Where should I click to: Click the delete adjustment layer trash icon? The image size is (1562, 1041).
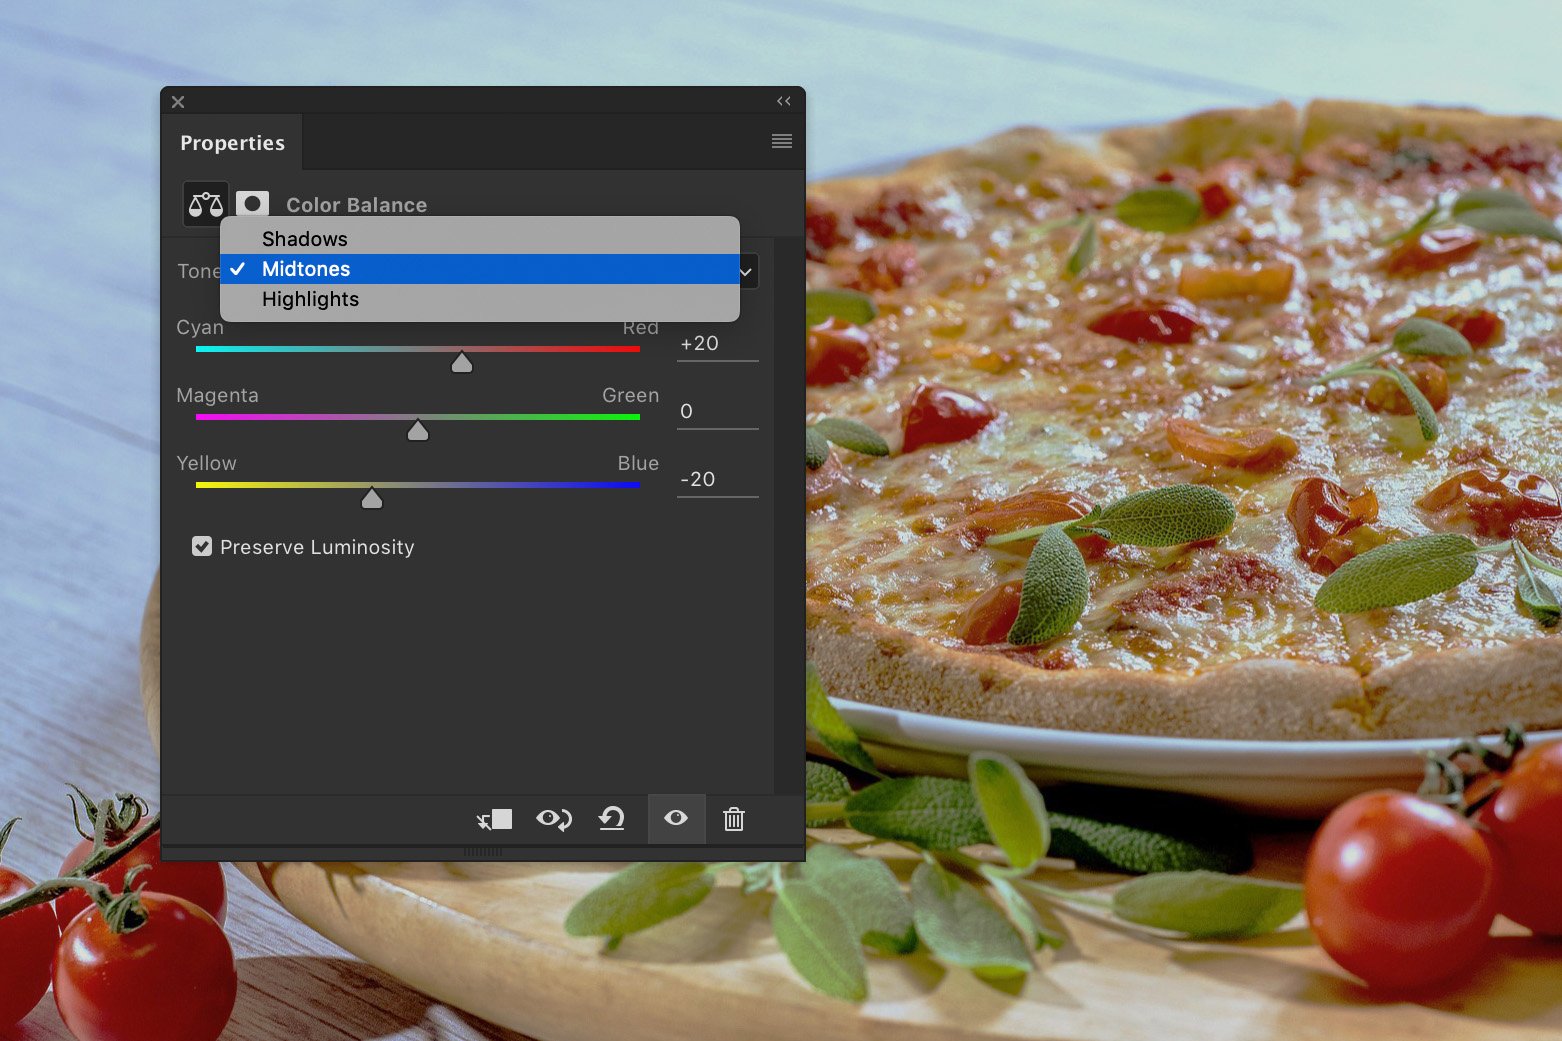[733, 819]
